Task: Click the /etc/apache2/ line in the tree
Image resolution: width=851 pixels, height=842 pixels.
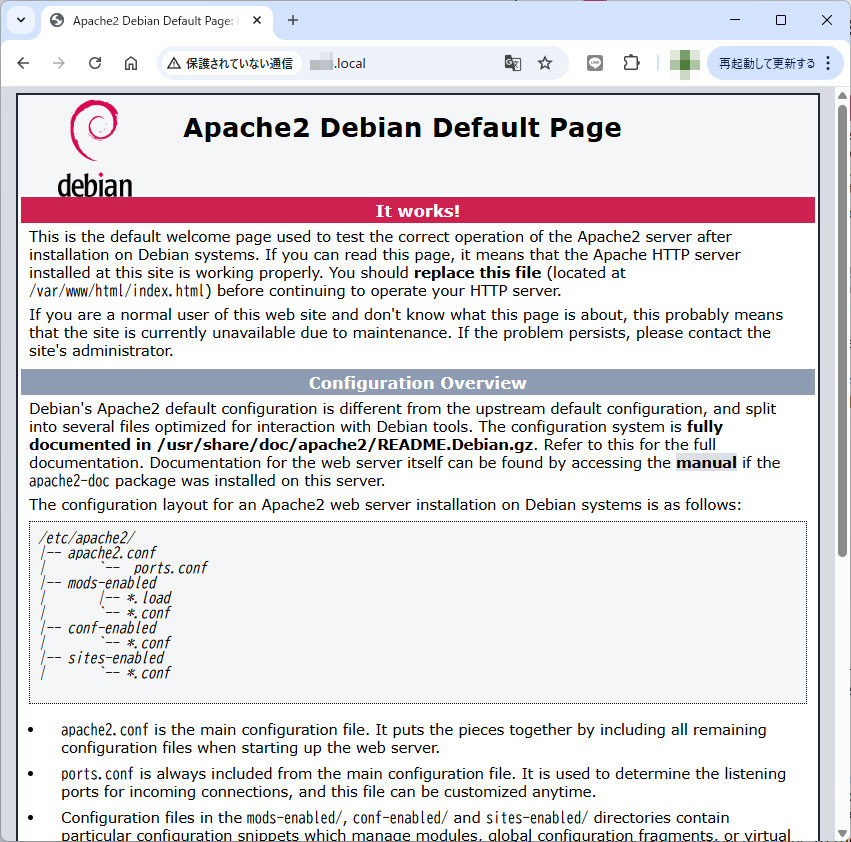Action: click(x=87, y=538)
